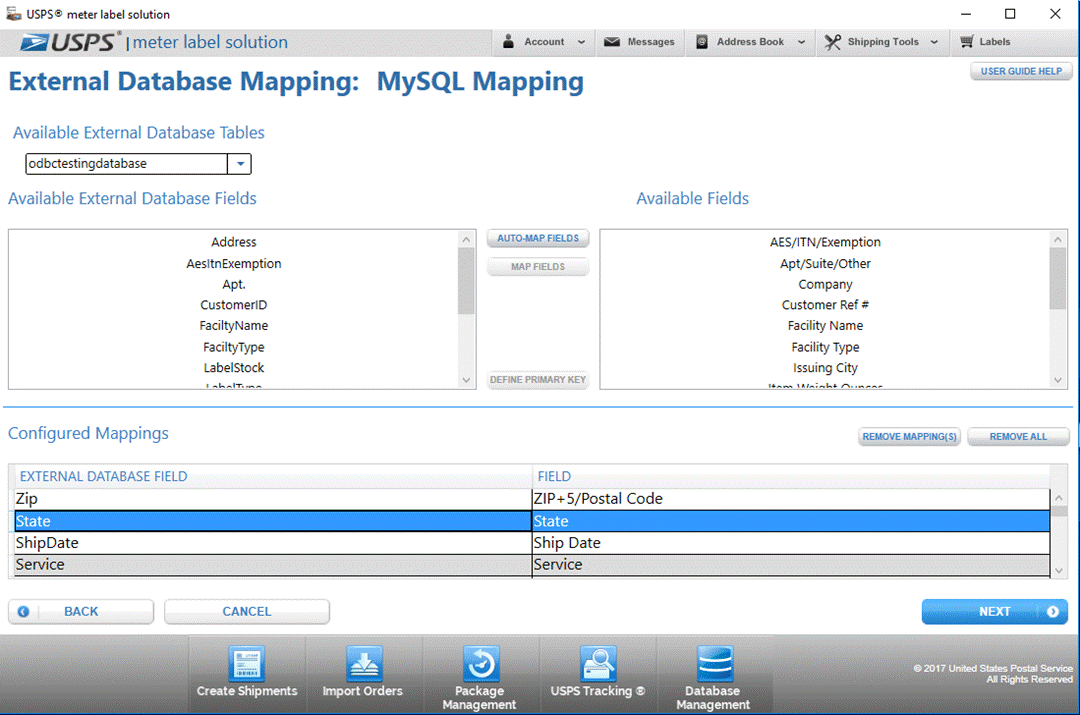The height and width of the screenshot is (715, 1080).
Task: Open the database tables dropdown arrow
Action: click(240, 164)
